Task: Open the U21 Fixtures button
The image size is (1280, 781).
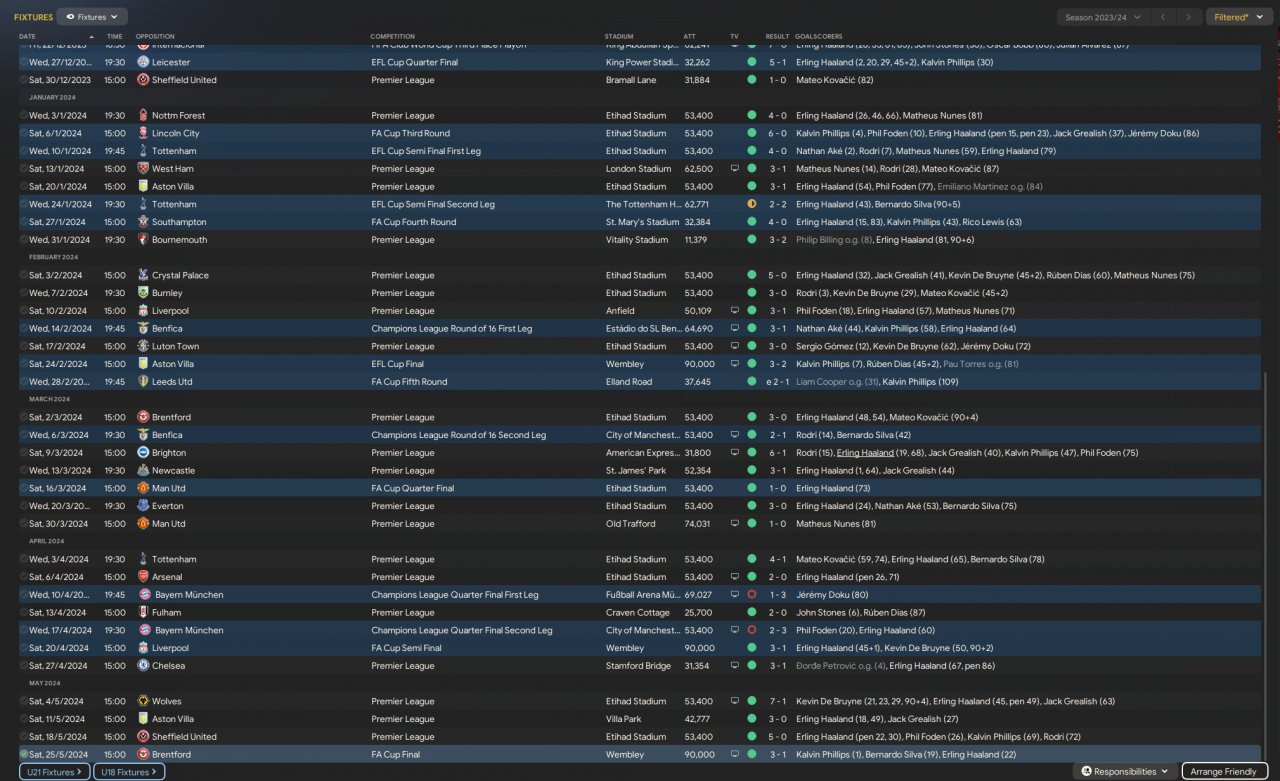Action: pyautogui.click(x=55, y=772)
